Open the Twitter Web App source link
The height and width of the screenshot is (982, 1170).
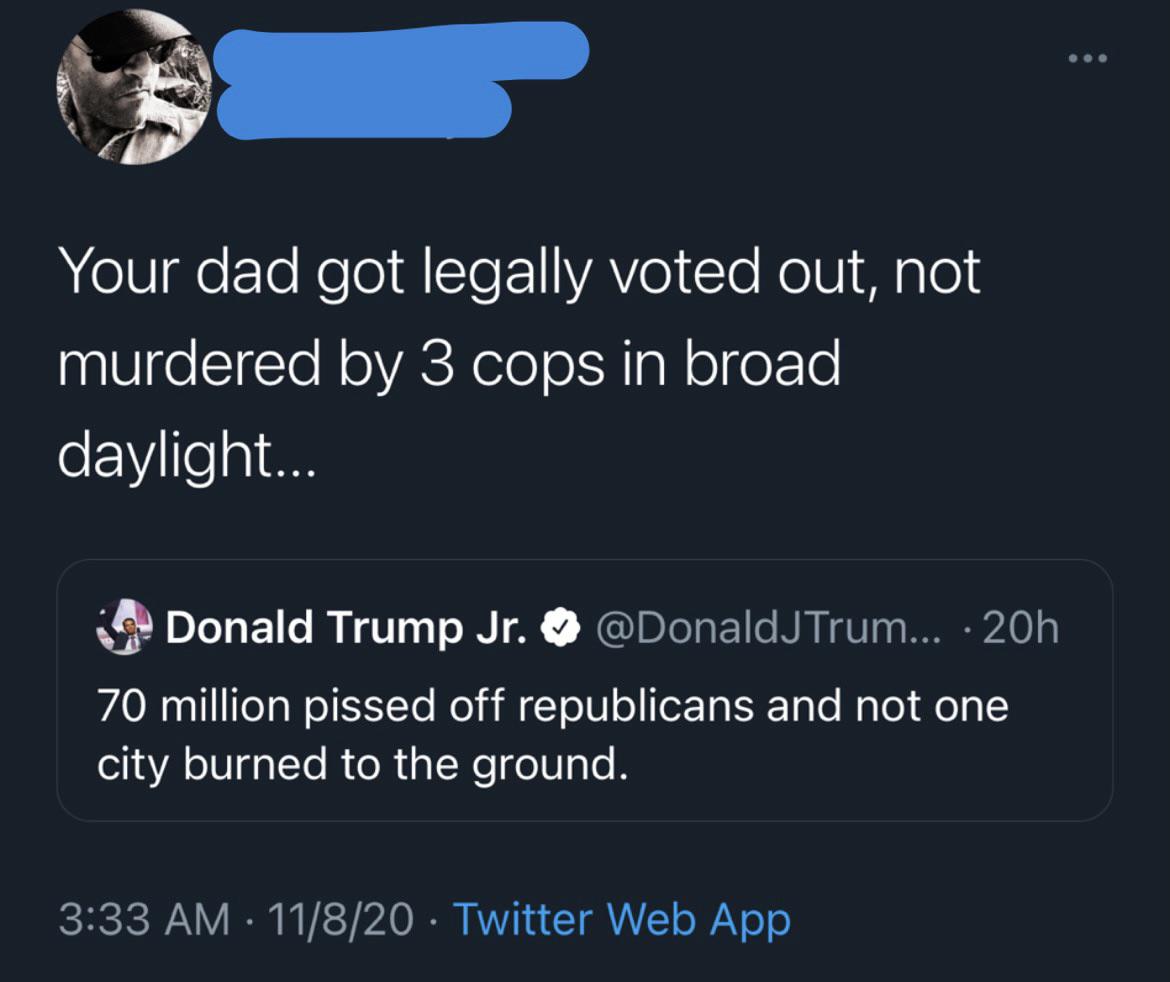pyautogui.click(x=621, y=919)
